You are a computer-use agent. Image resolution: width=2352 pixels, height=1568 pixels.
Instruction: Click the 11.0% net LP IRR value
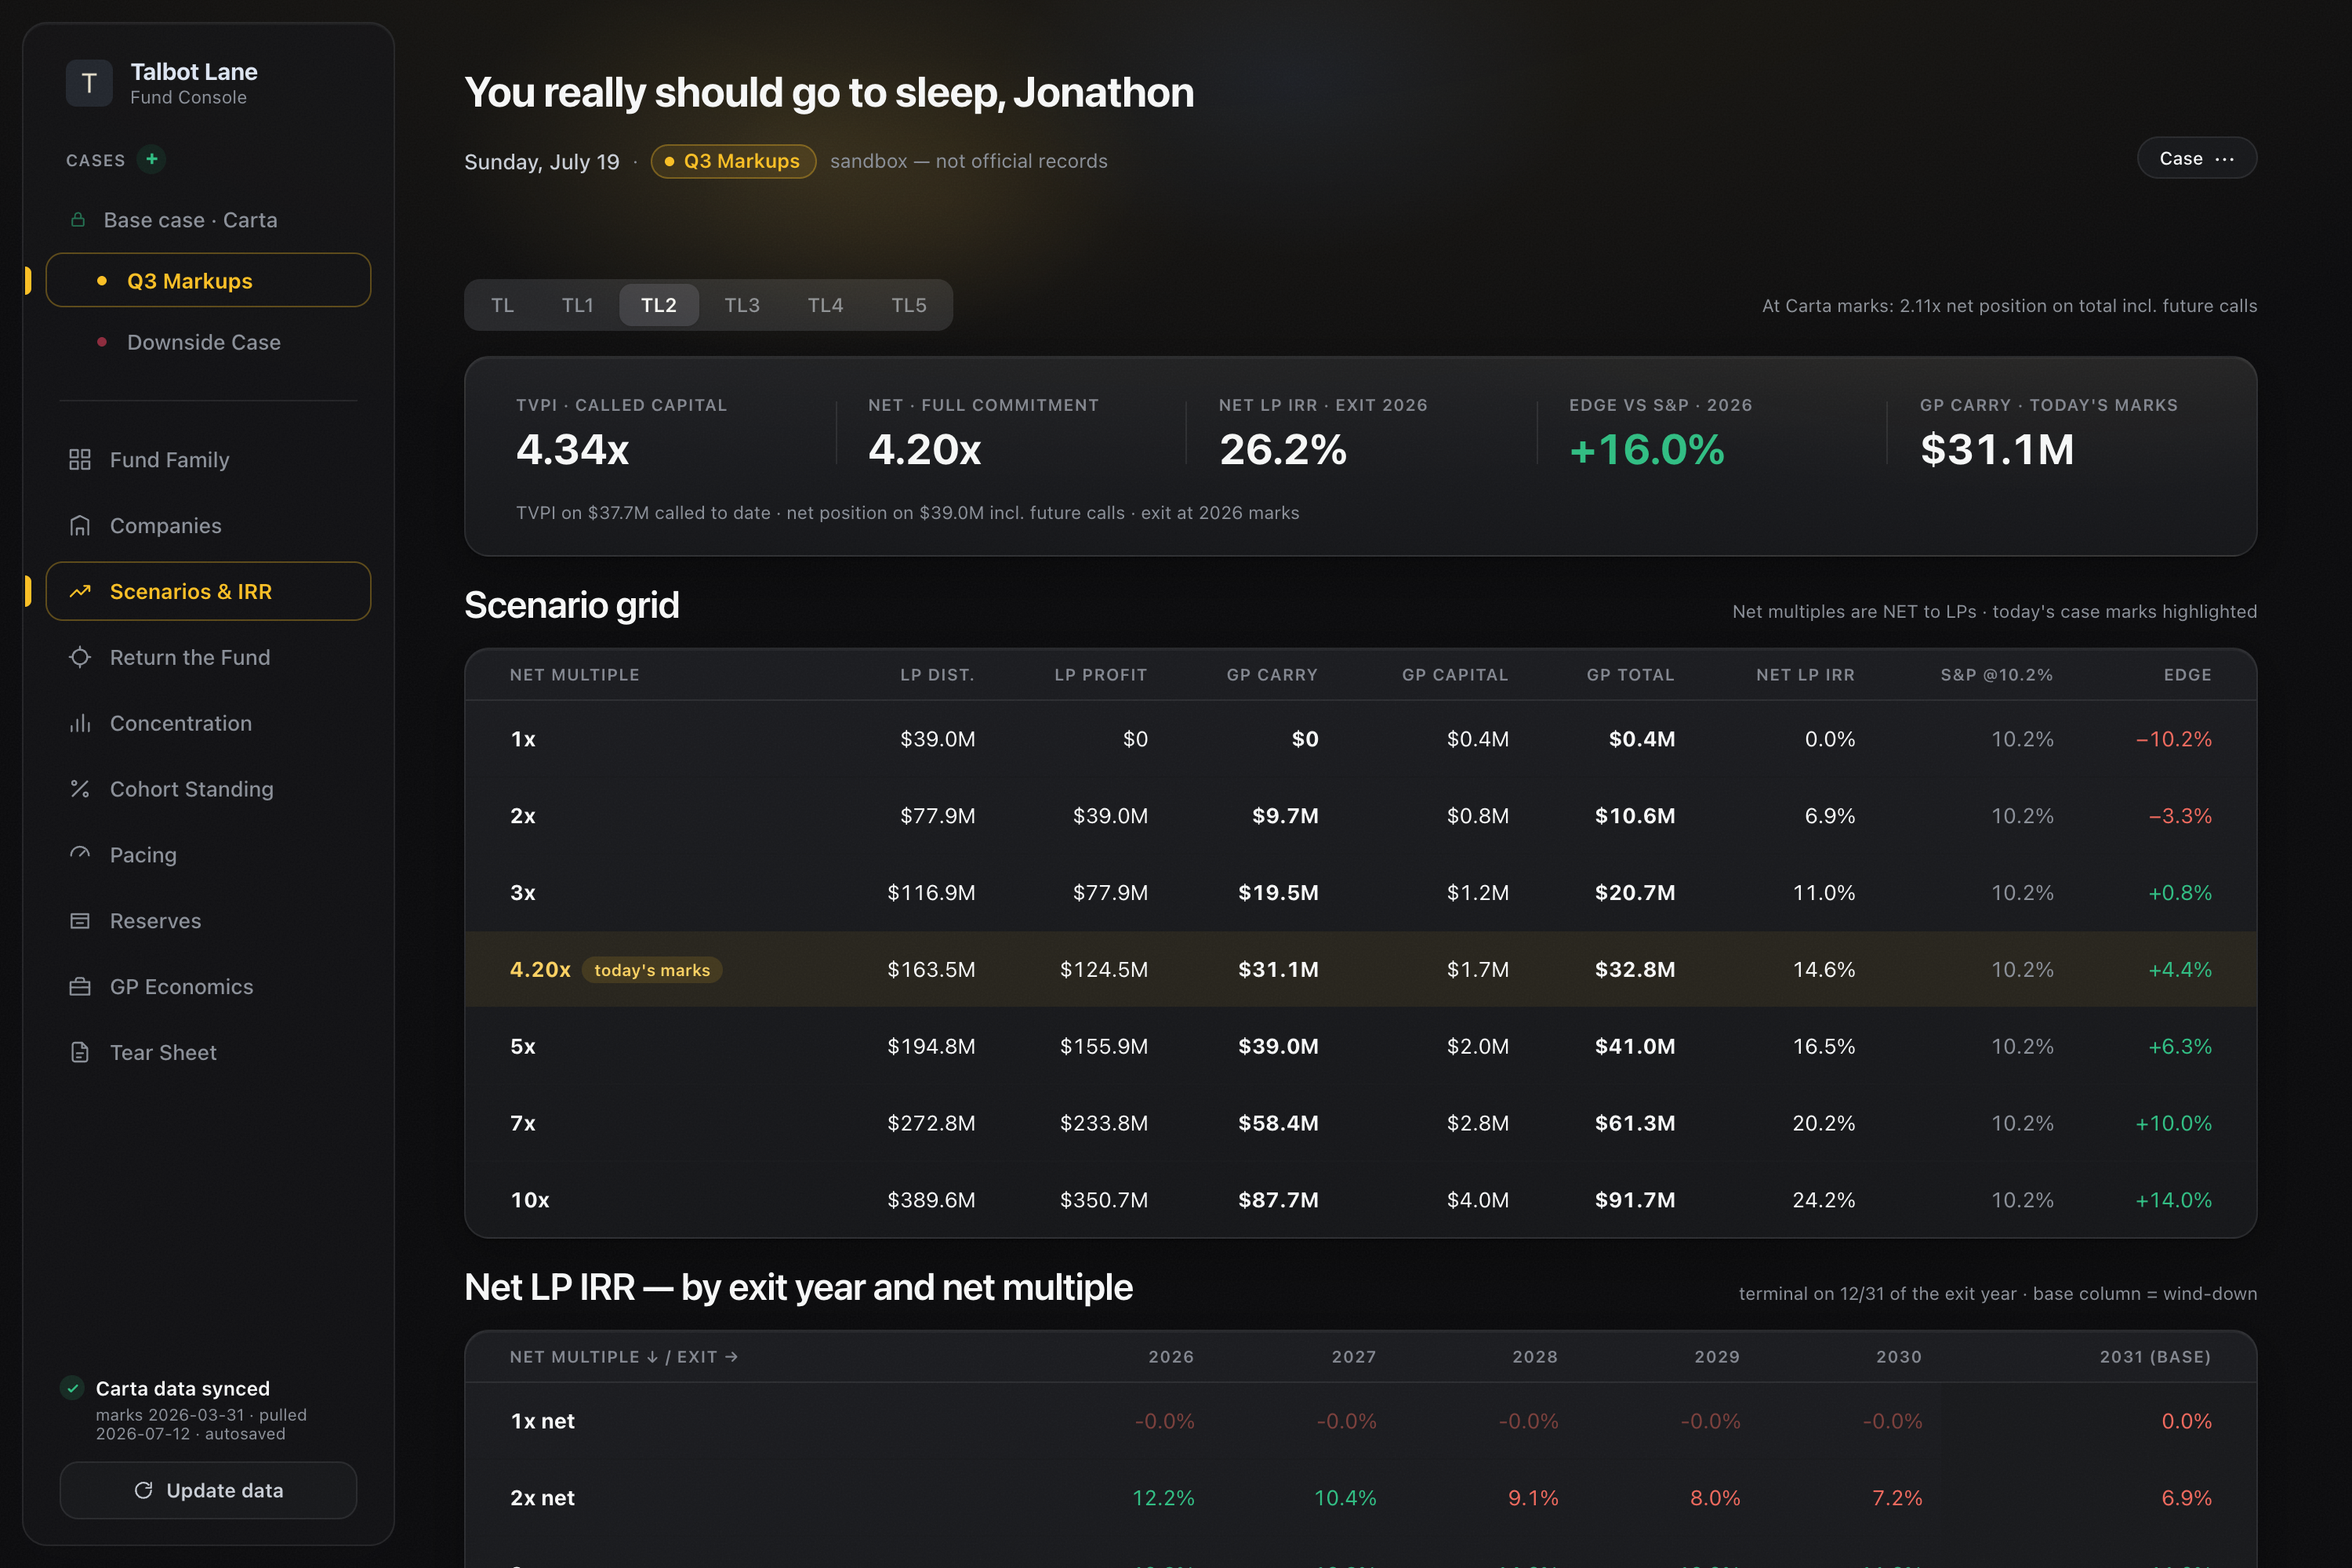pyautogui.click(x=1824, y=892)
